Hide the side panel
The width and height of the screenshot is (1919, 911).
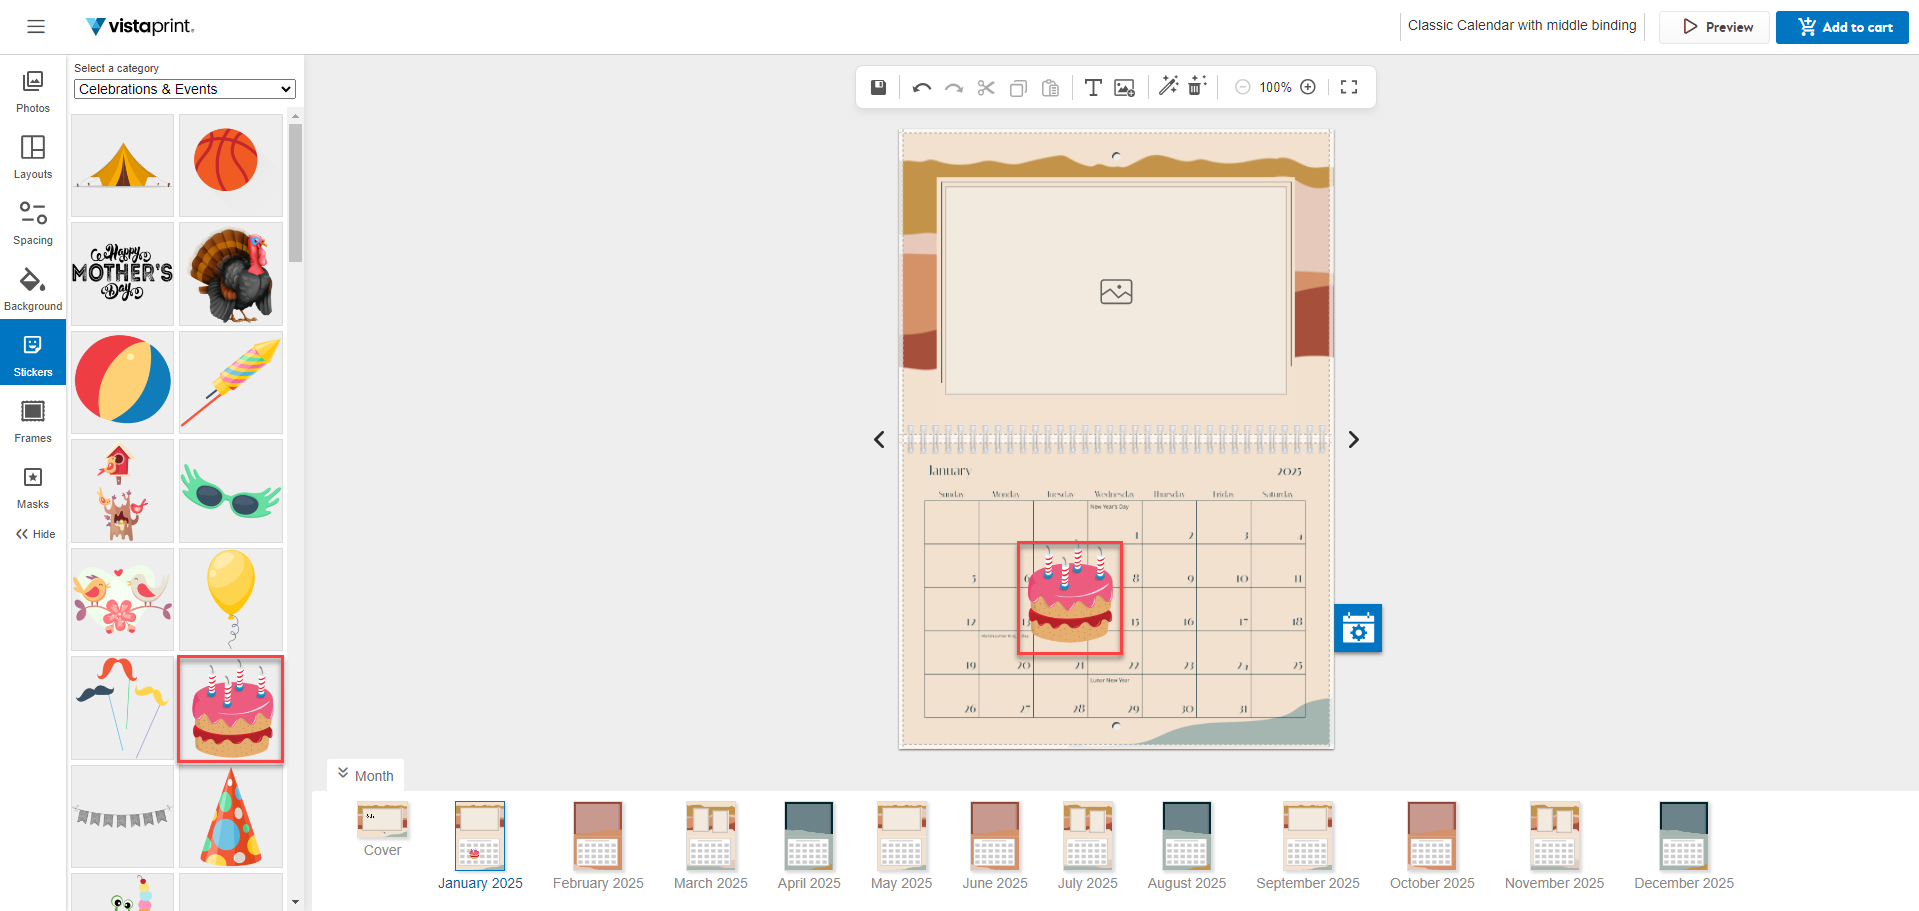[35, 534]
